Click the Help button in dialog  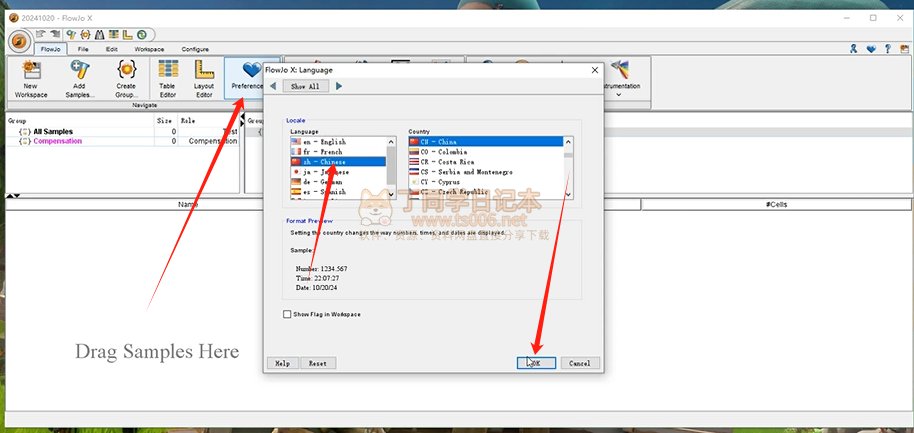[x=282, y=363]
